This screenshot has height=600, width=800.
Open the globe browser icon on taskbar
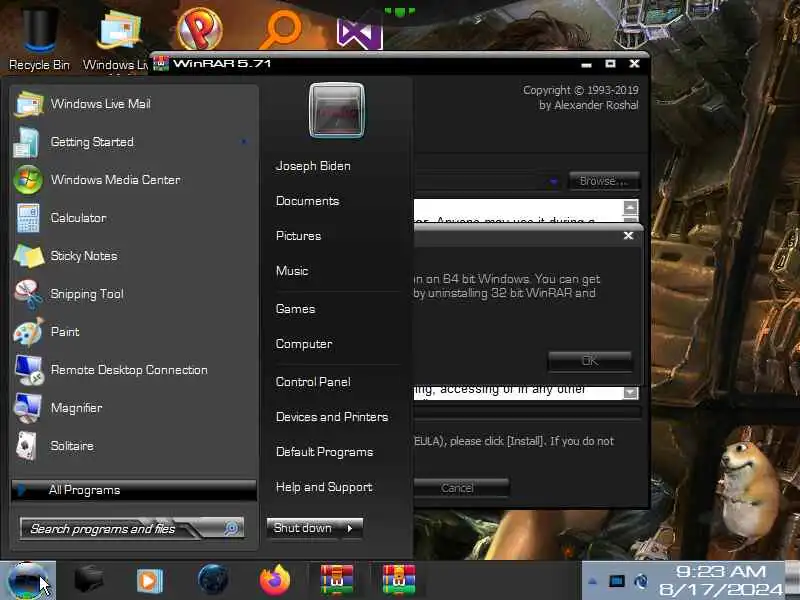tap(213, 580)
